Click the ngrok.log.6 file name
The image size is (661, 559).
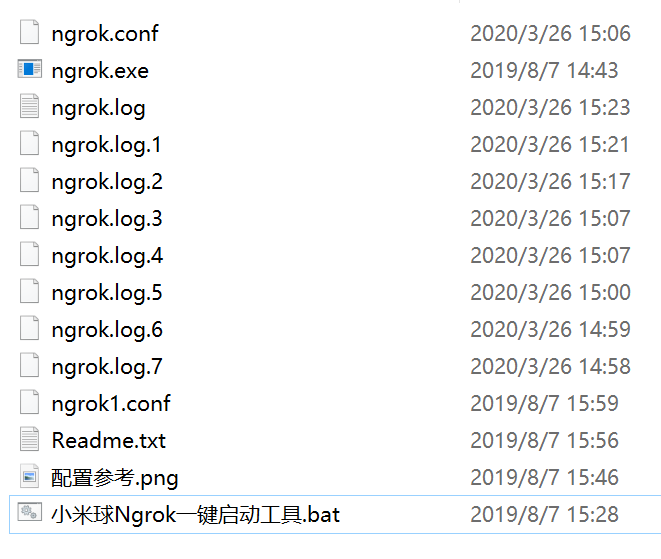tap(107, 330)
